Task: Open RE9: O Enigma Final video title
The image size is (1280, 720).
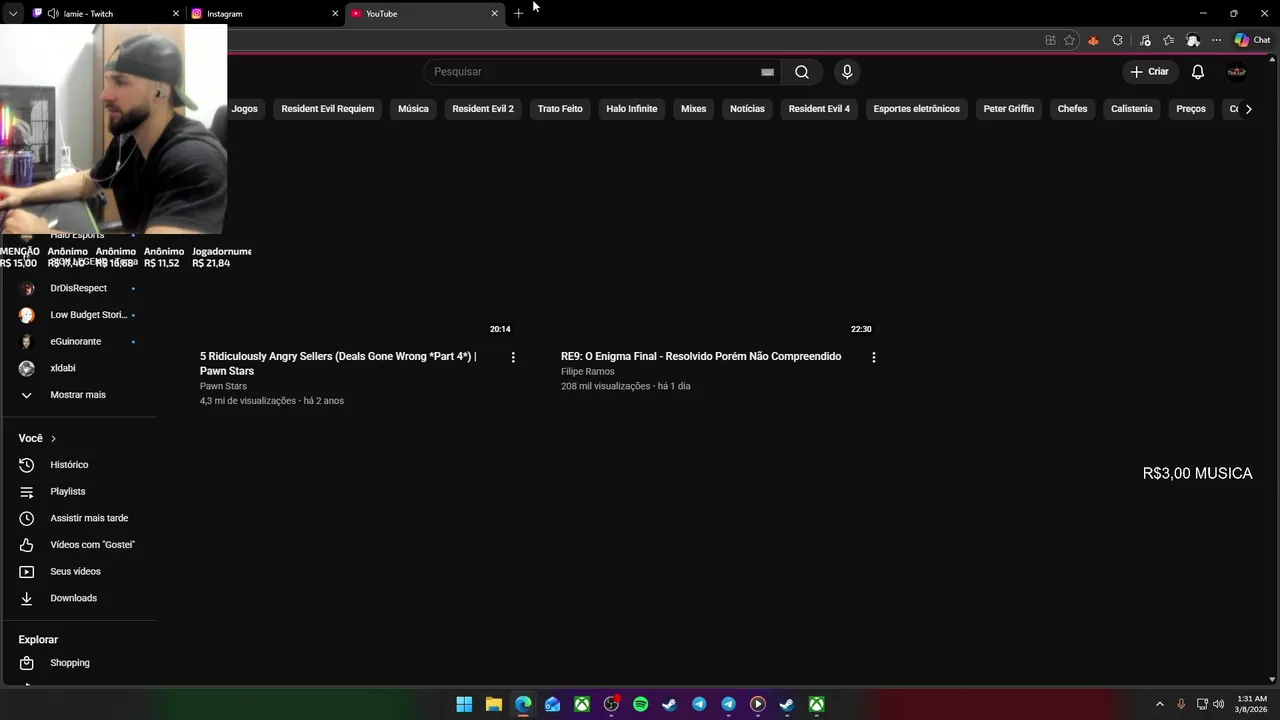Action: click(701, 356)
